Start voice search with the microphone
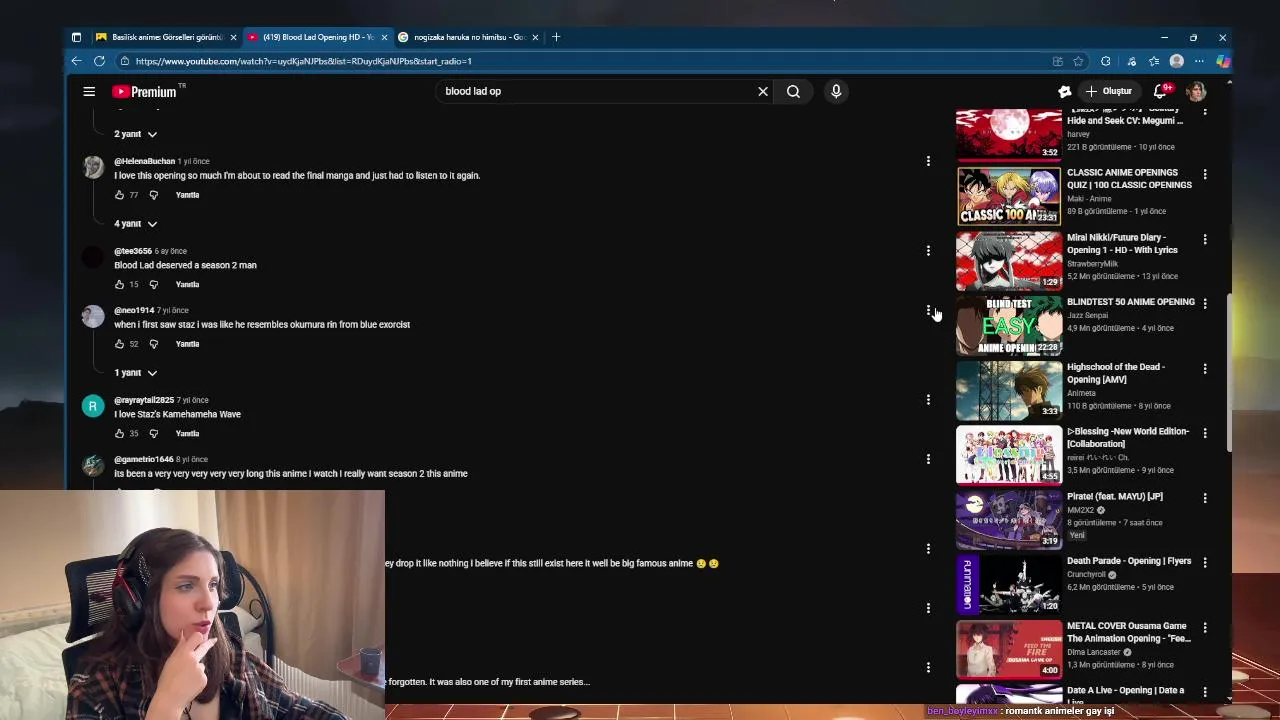1280x720 pixels. 836,91
